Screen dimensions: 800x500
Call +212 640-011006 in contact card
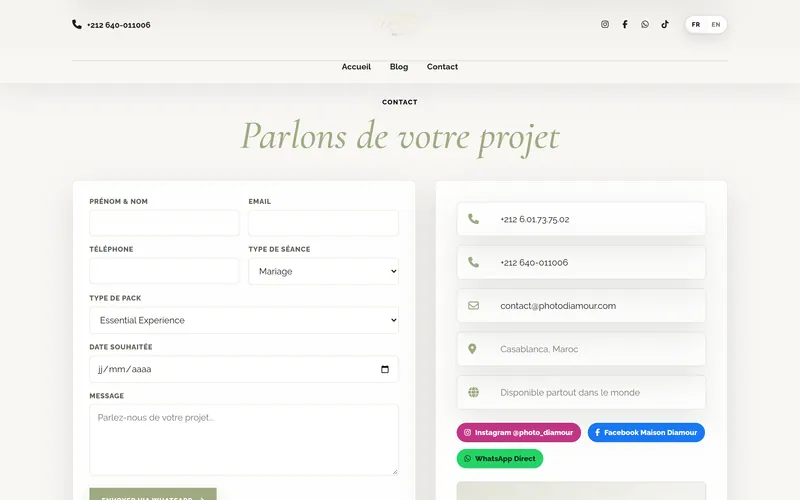(534, 263)
